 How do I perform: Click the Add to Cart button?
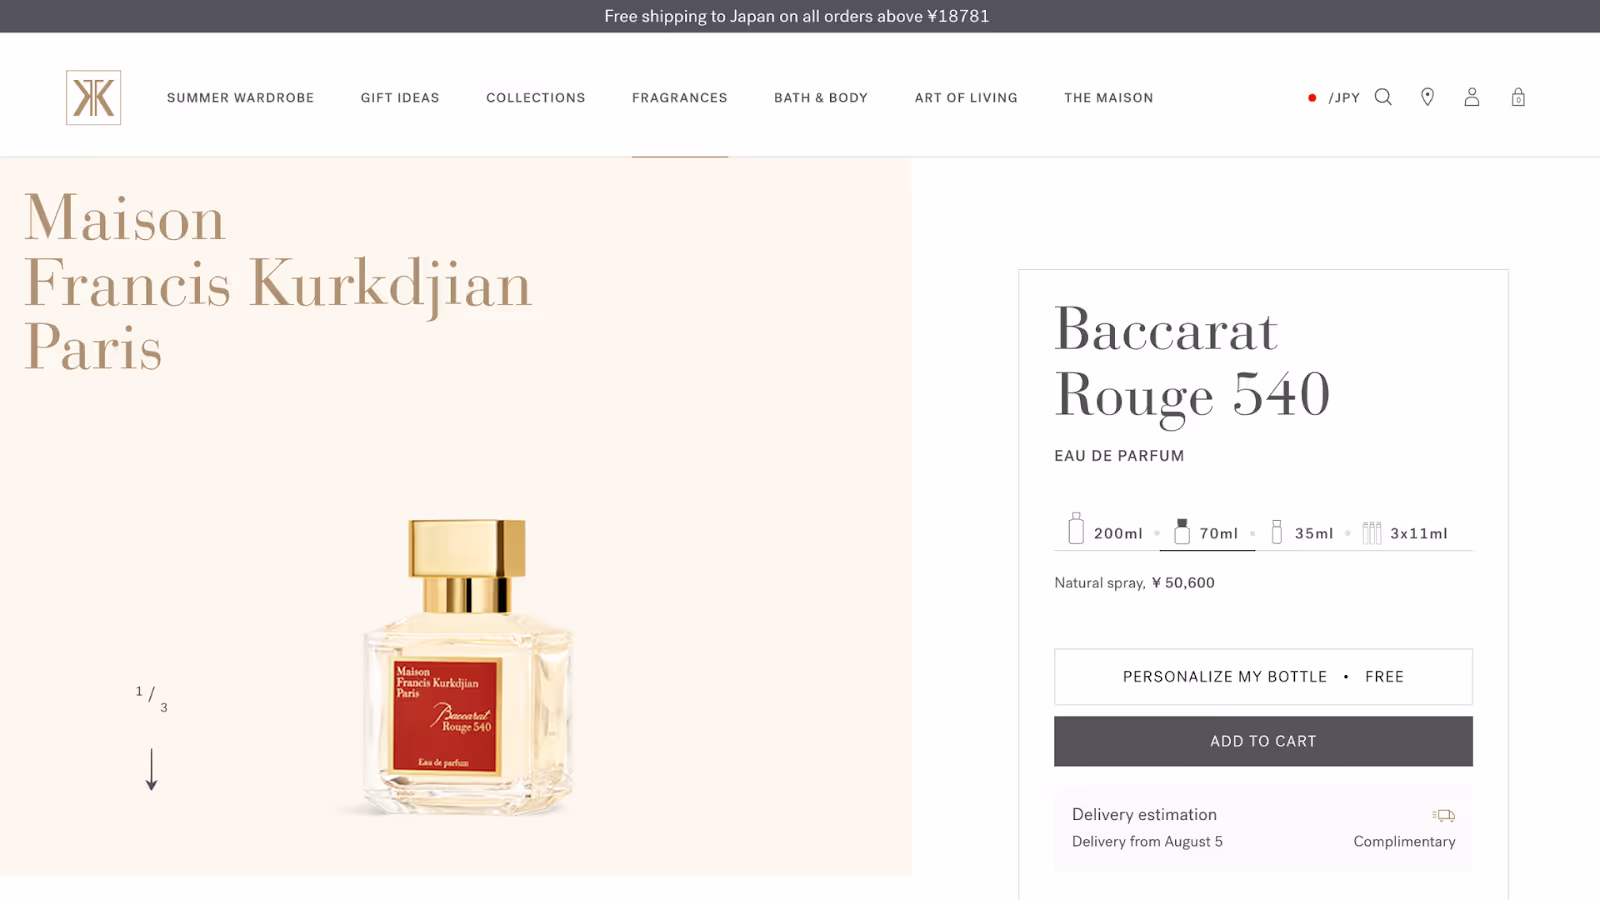pyautogui.click(x=1263, y=741)
